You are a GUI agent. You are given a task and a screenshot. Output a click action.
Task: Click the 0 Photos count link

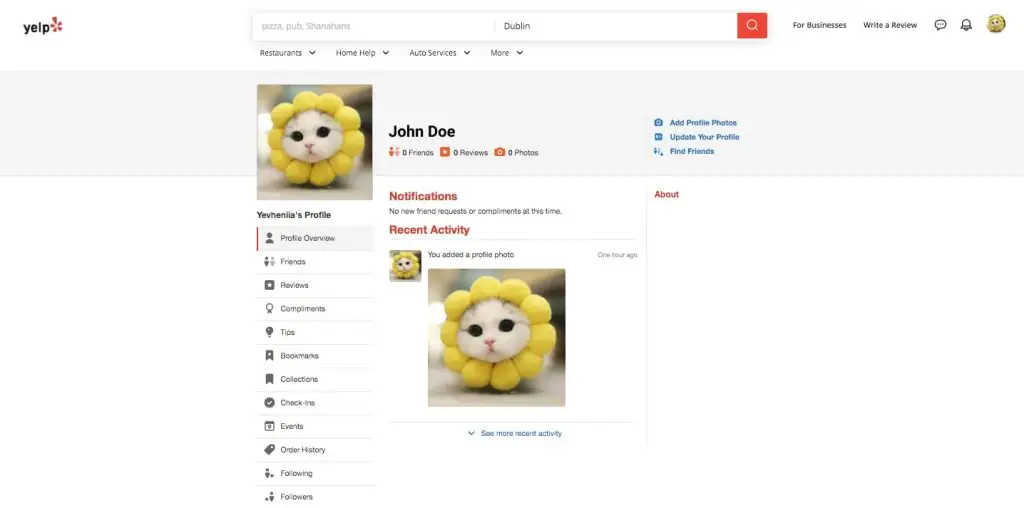523,153
